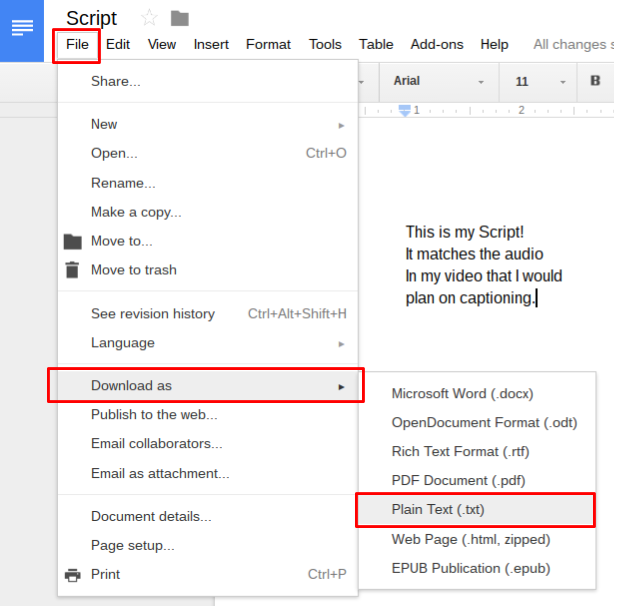The height and width of the screenshot is (607, 631).
Task: Click the text 'It matches the audio'
Action: click(x=474, y=254)
